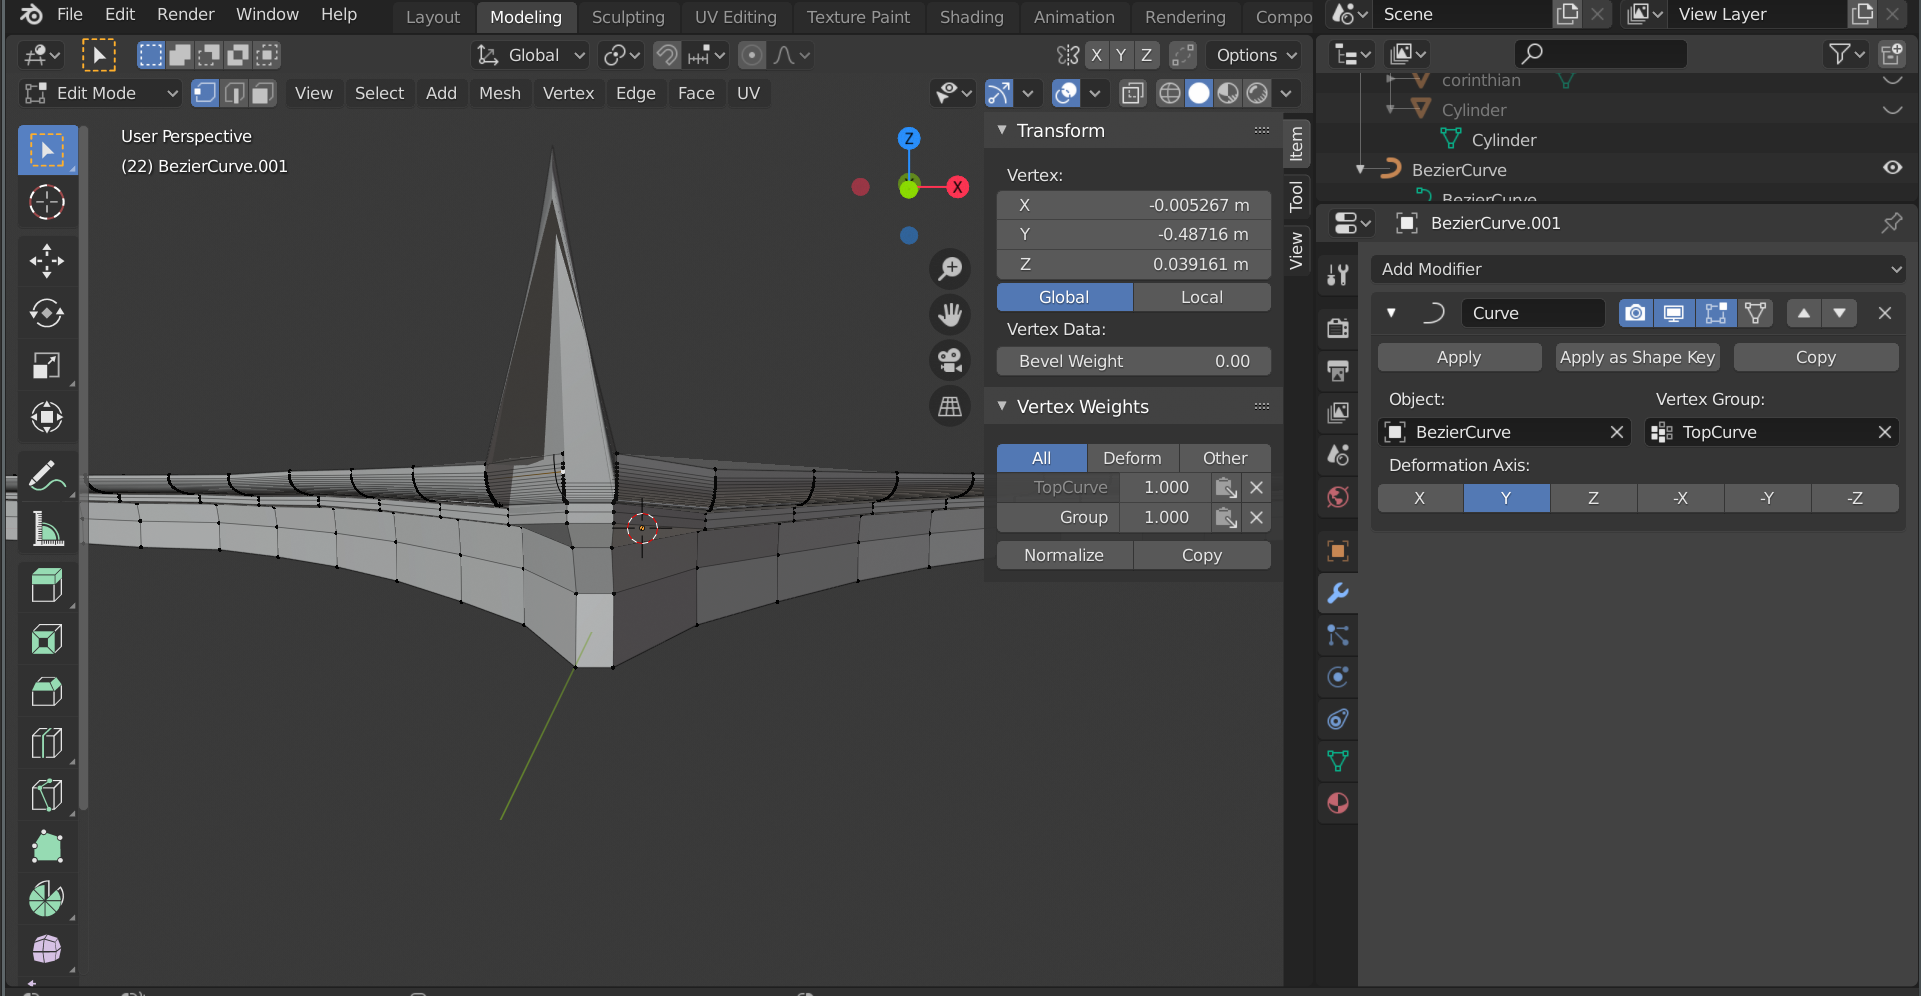Click Apply as Shape Key button
The image size is (1921, 996).
pyautogui.click(x=1637, y=357)
